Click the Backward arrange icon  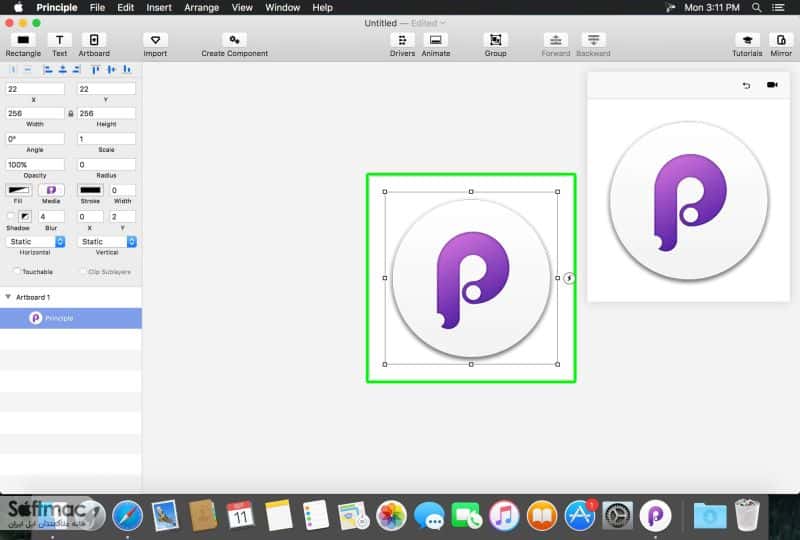click(593, 40)
